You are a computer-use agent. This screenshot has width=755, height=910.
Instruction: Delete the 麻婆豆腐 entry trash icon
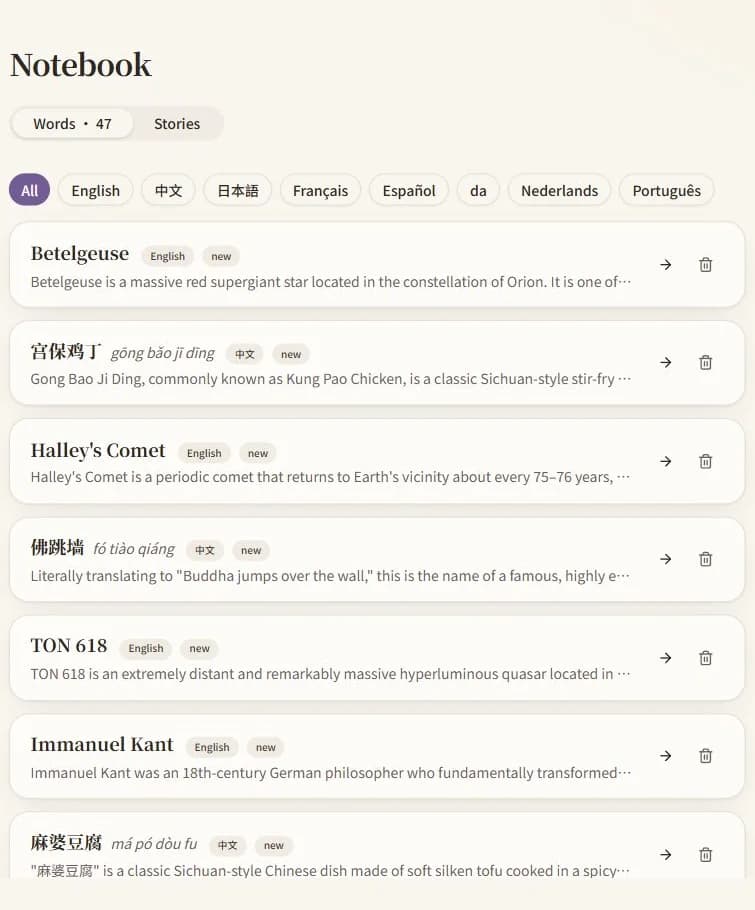point(705,854)
